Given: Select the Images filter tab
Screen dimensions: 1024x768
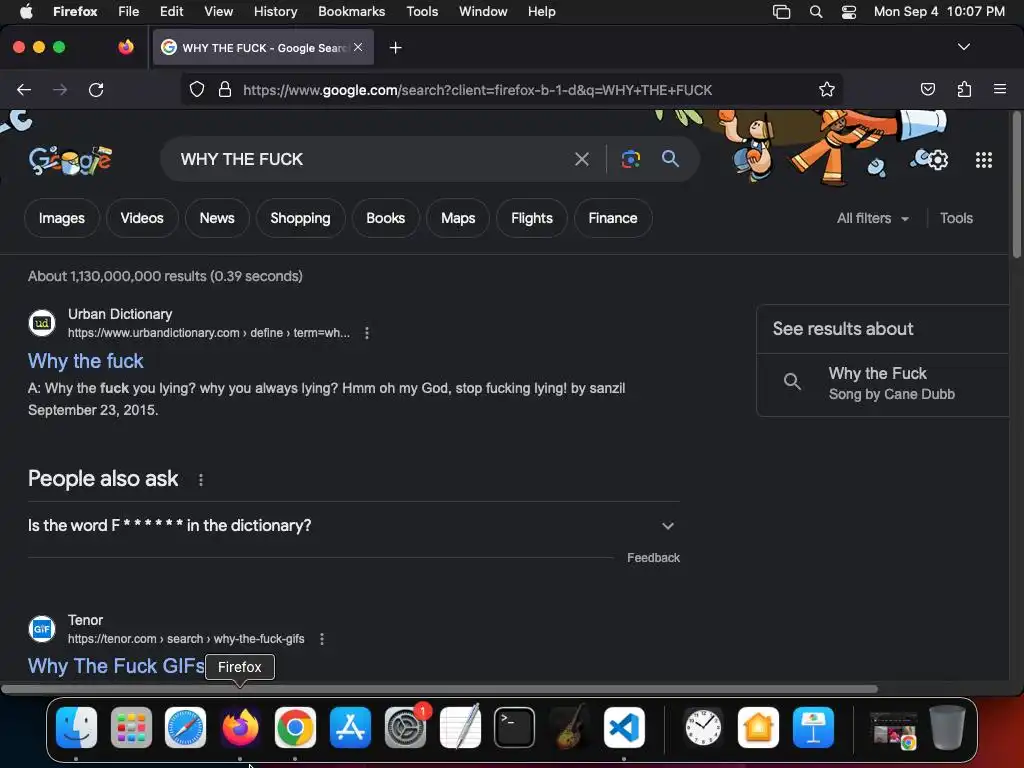Looking at the screenshot, I should [61, 218].
